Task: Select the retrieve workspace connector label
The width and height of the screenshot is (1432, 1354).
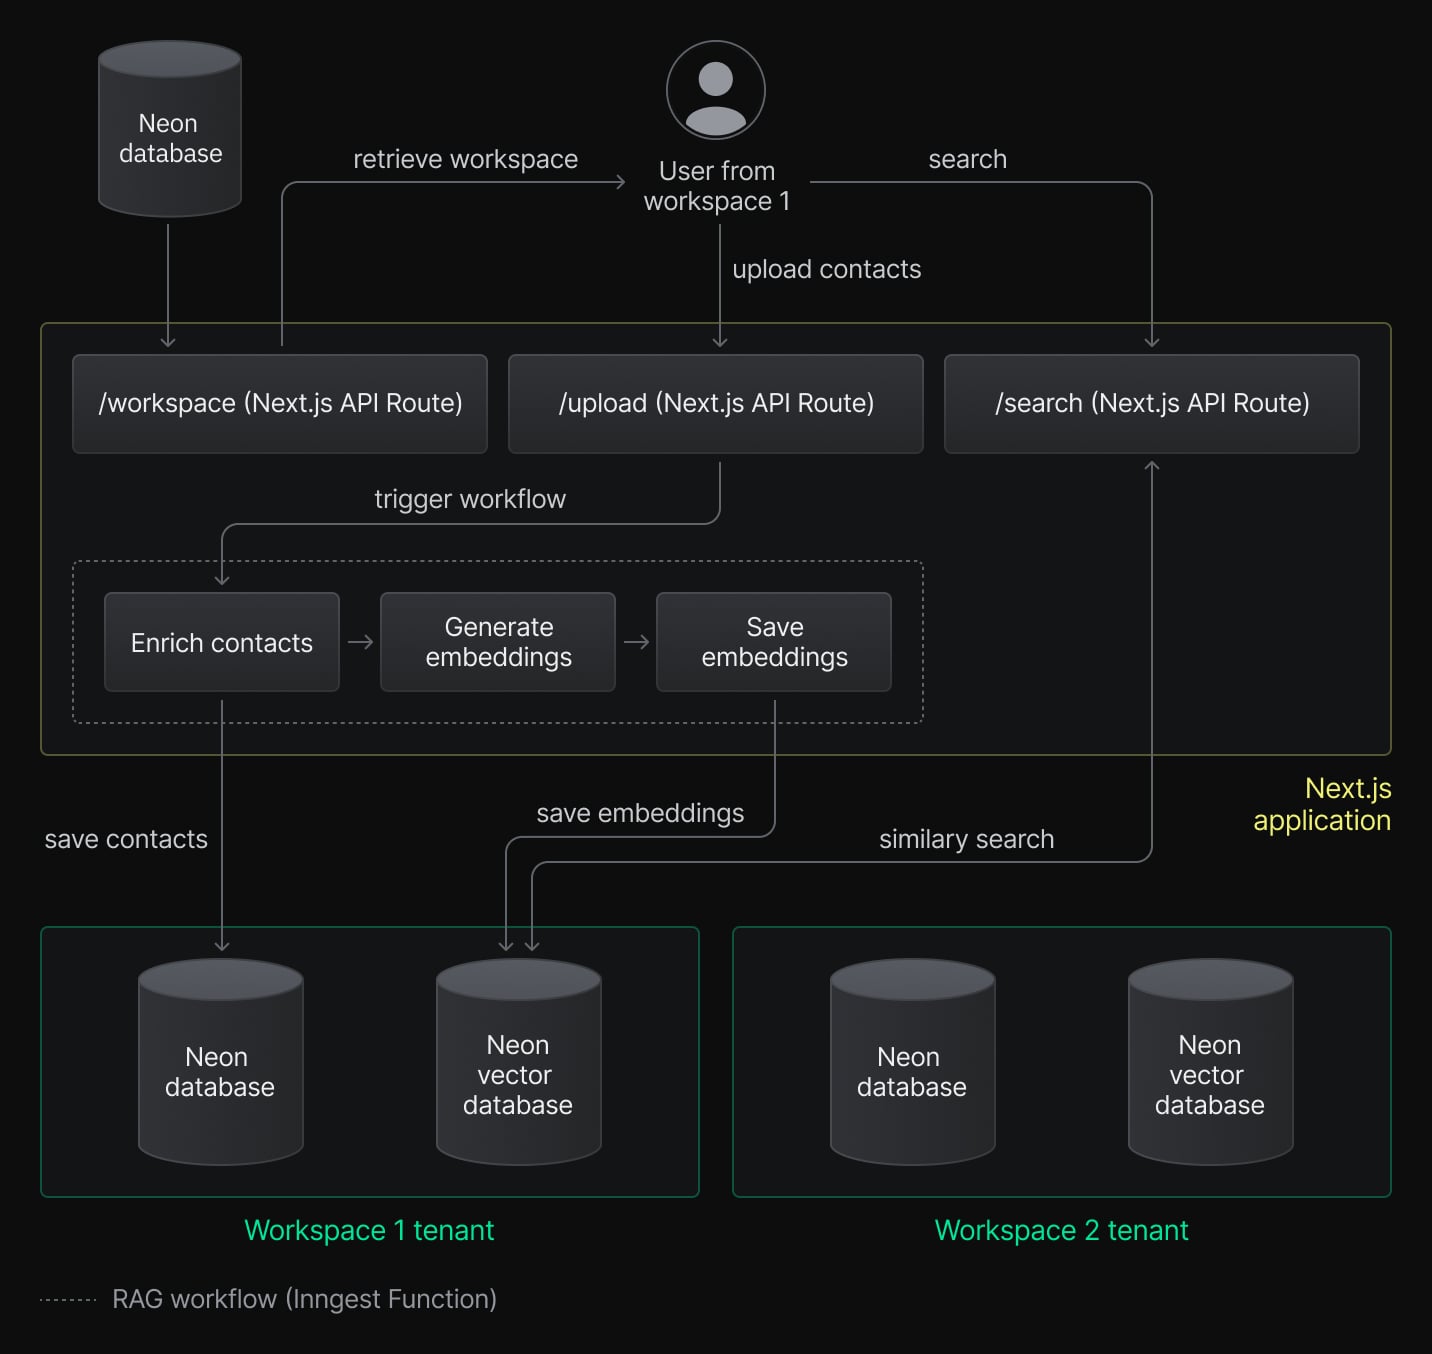Action: tap(465, 159)
